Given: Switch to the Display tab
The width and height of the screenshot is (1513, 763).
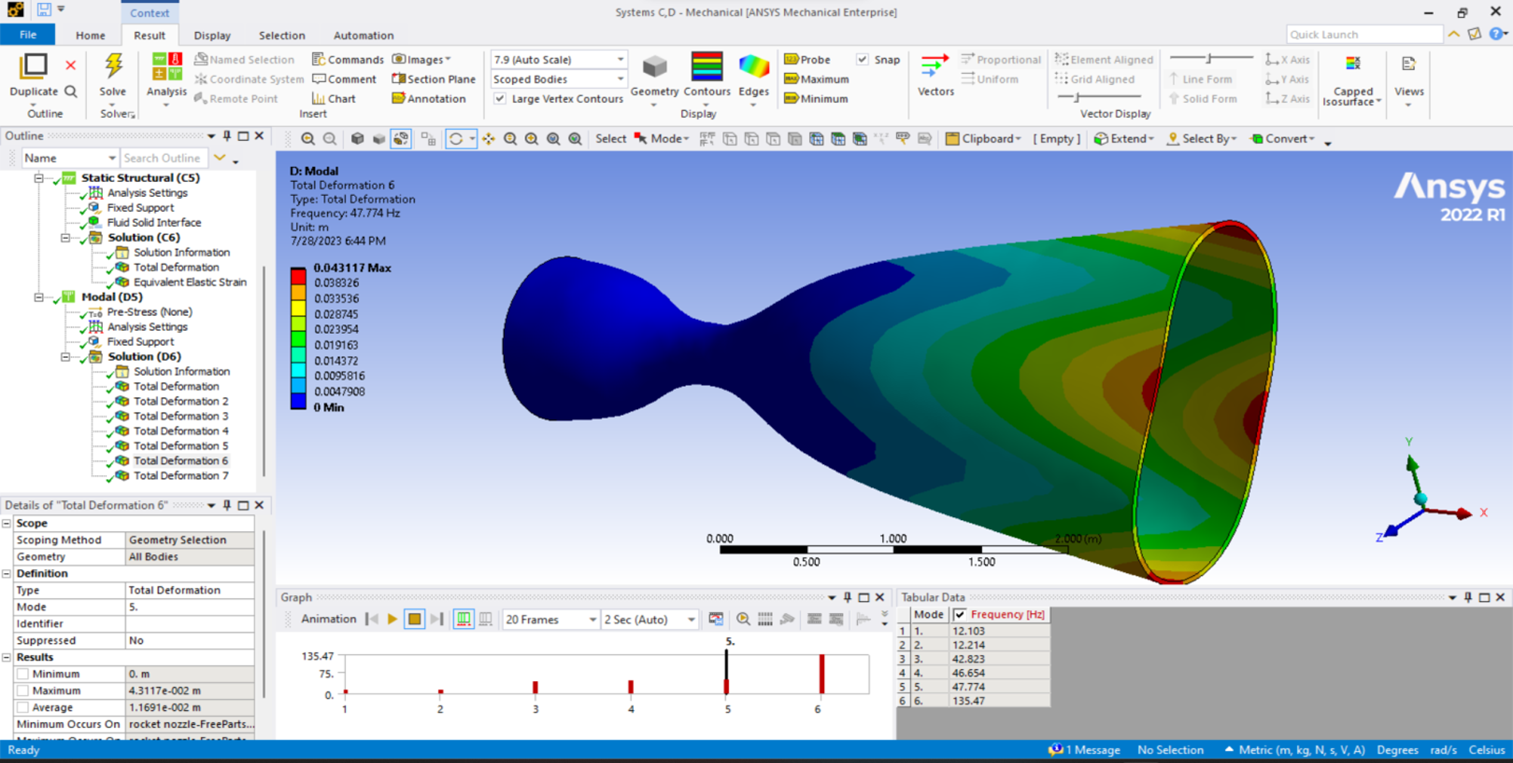Looking at the screenshot, I should click(212, 35).
